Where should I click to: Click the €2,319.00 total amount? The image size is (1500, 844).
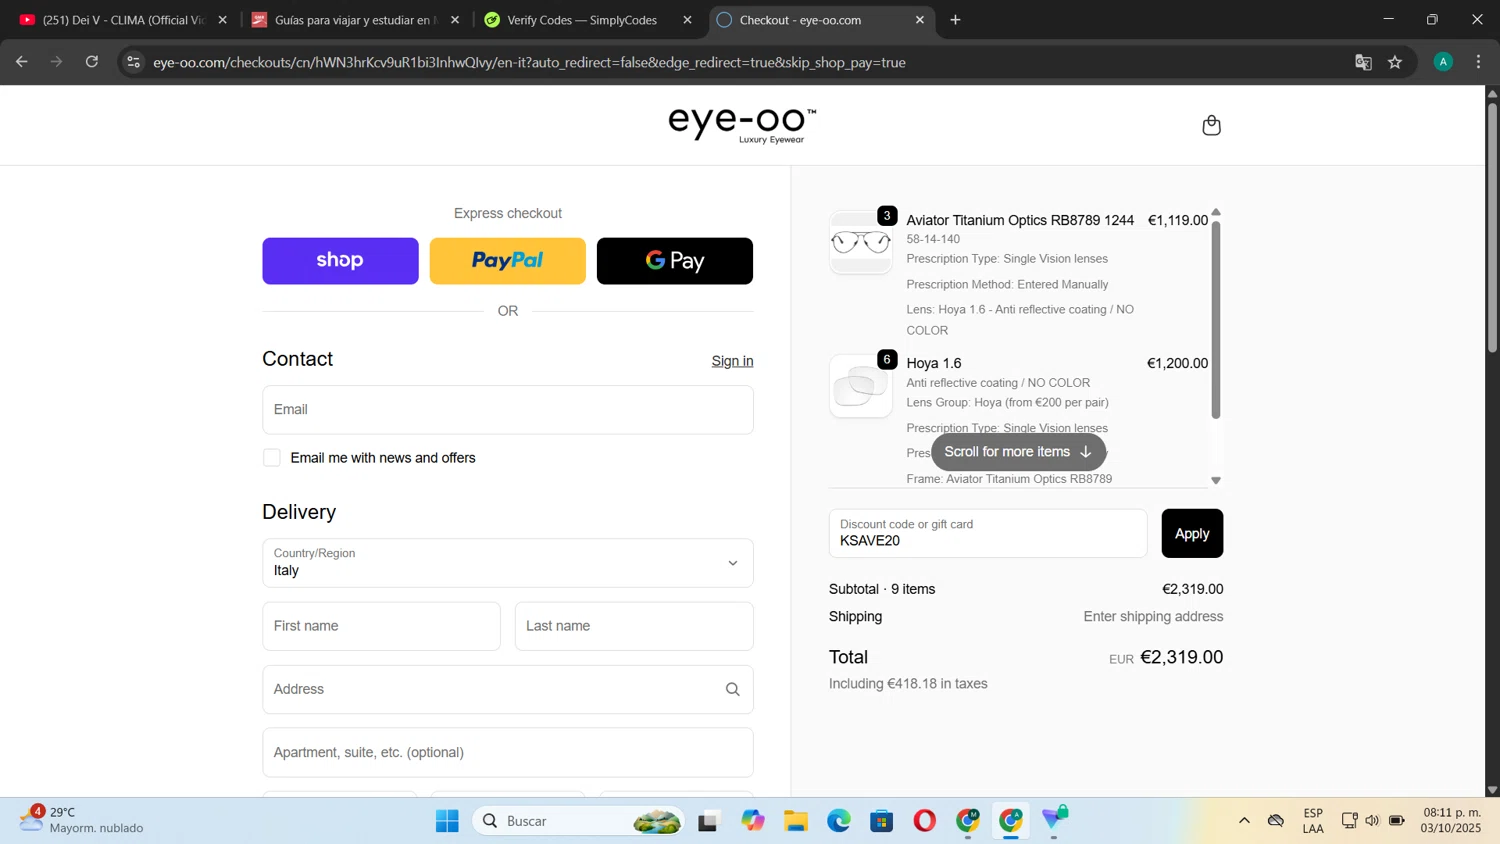point(1181,657)
